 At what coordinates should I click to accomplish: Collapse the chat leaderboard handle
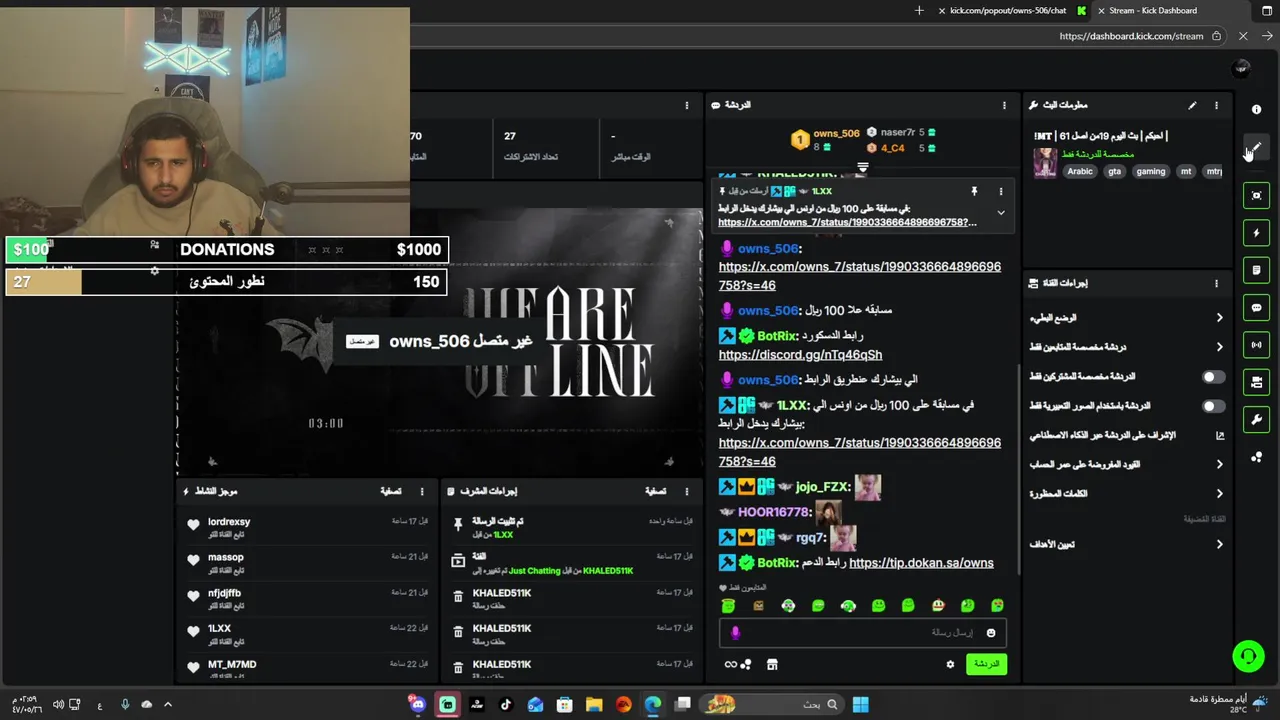(863, 167)
